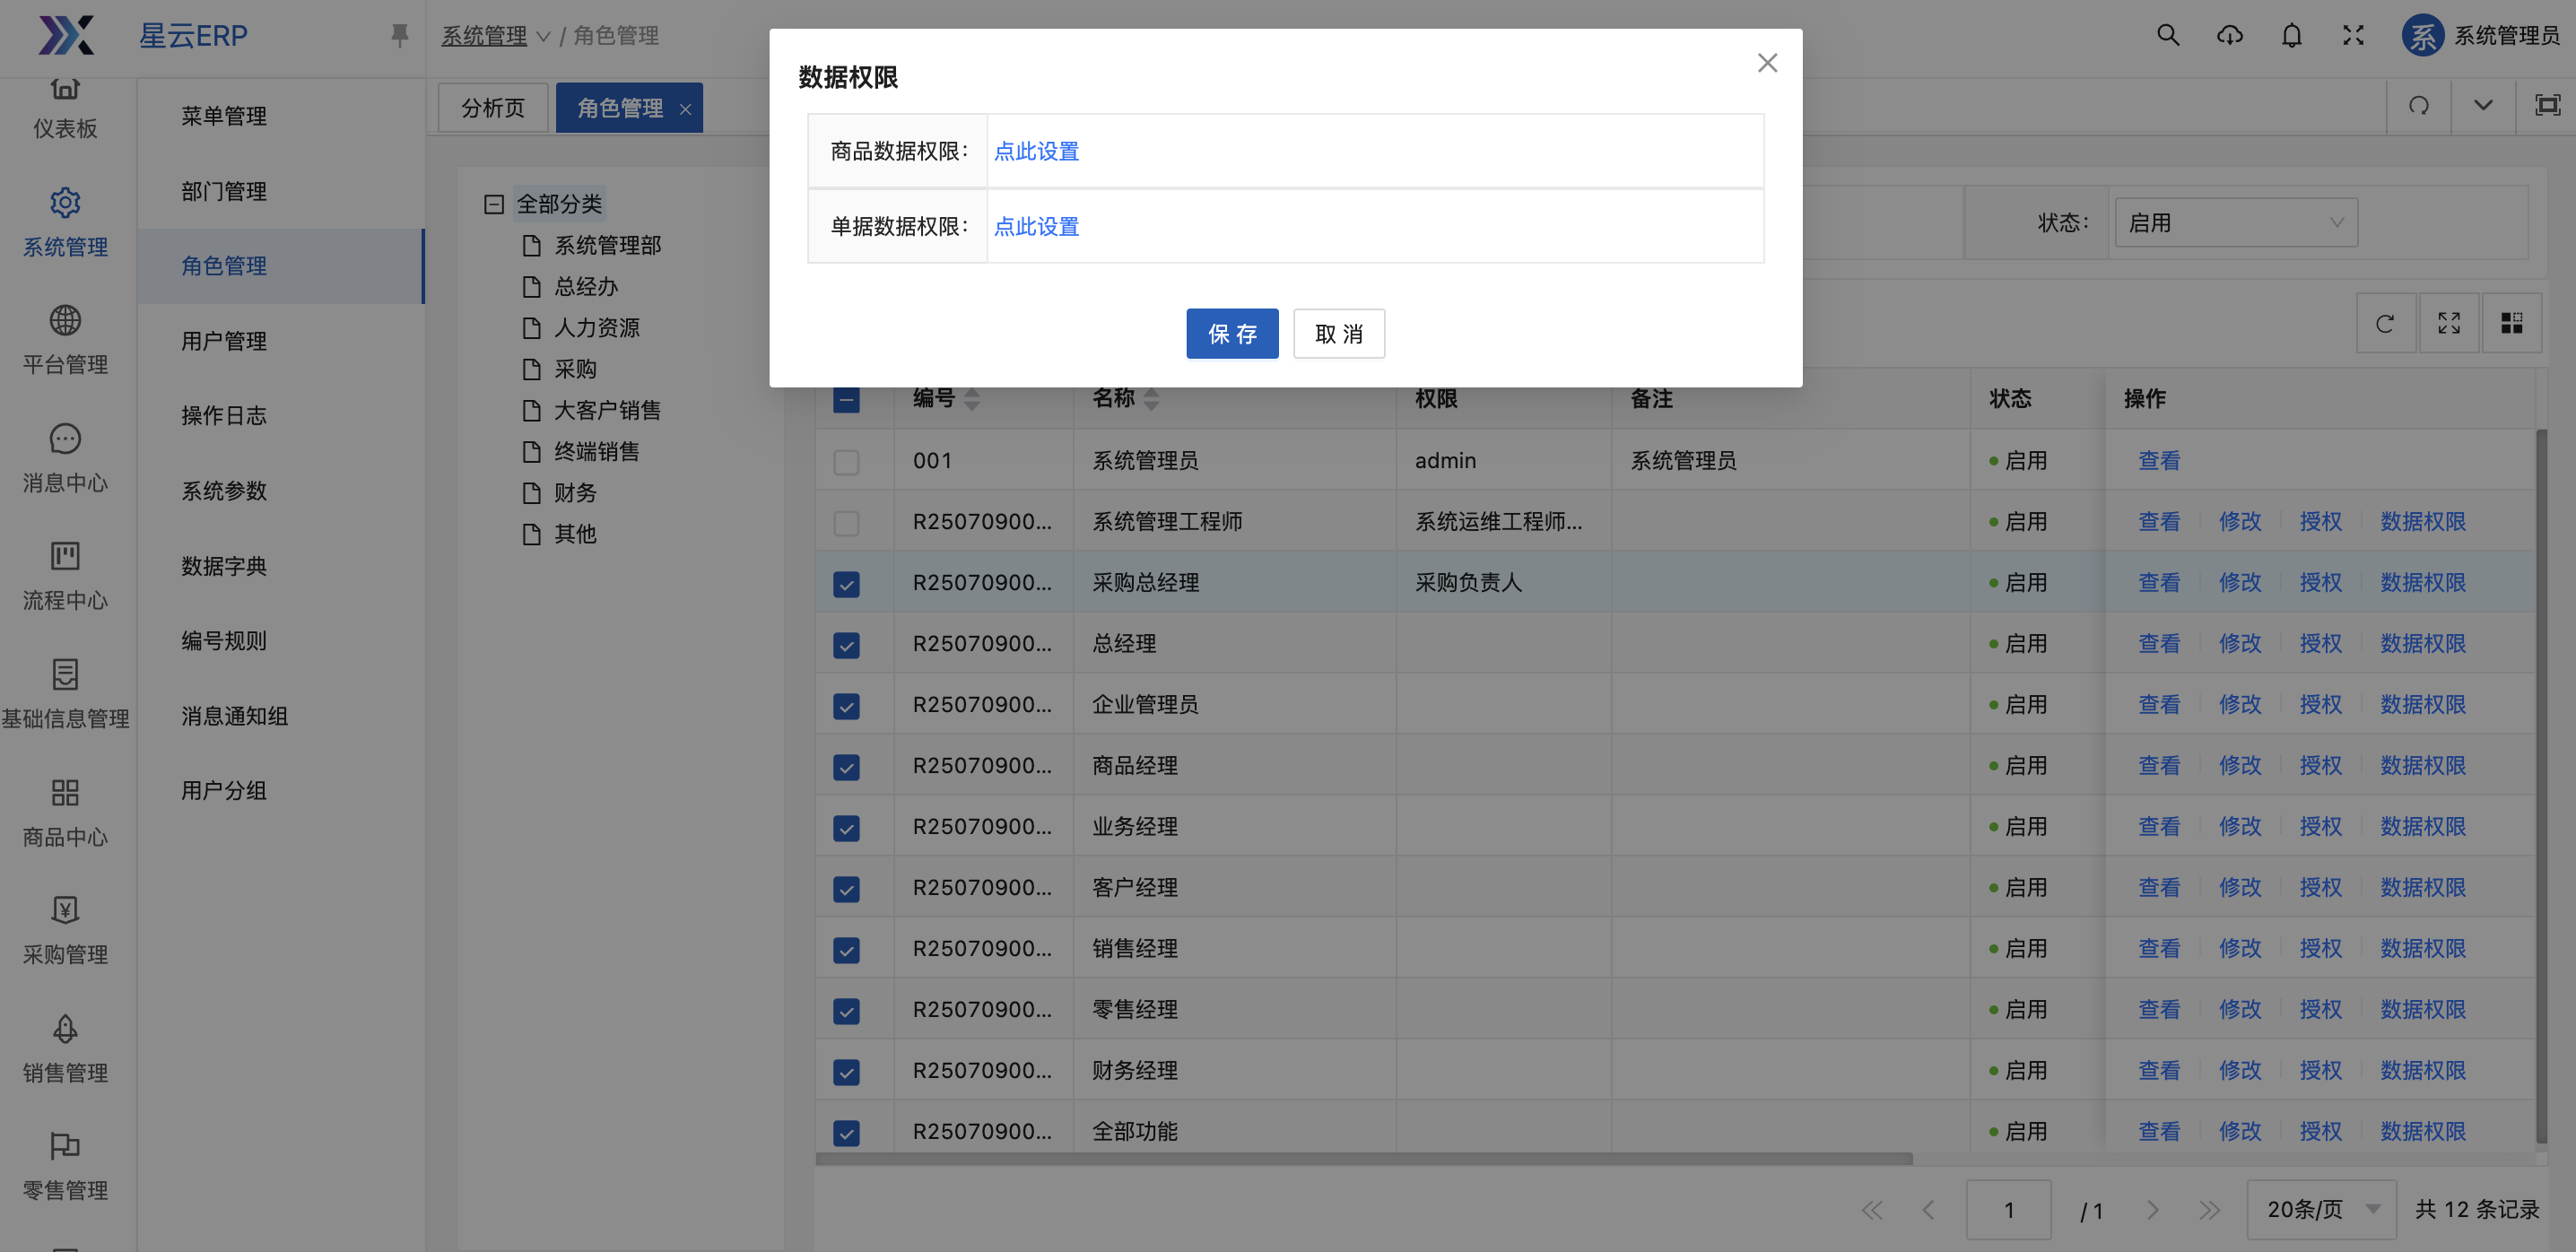The width and height of the screenshot is (2576, 1252).
Task: Open the 20条/页 page size dropdown
Action: pyautogui.click(x=2320, y=1209)
